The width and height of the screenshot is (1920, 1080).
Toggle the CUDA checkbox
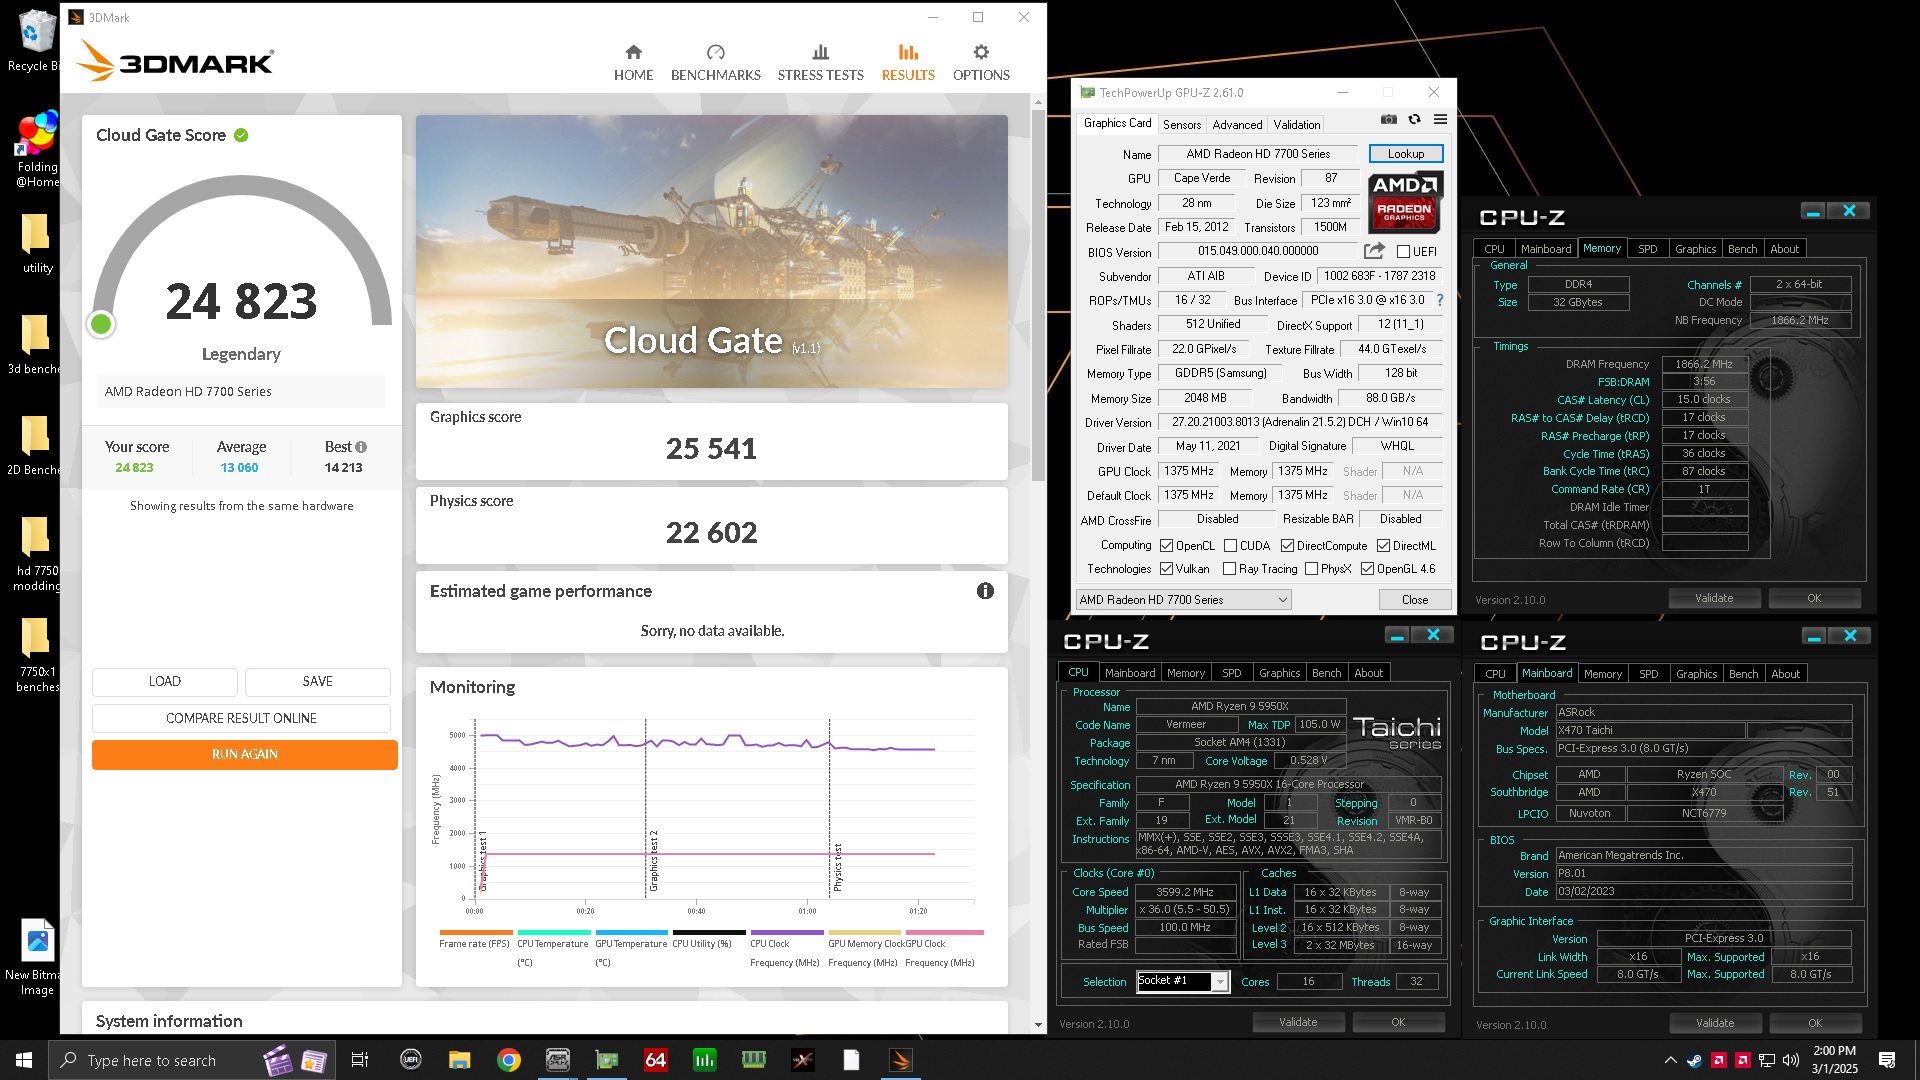[x=1230, y=546]
